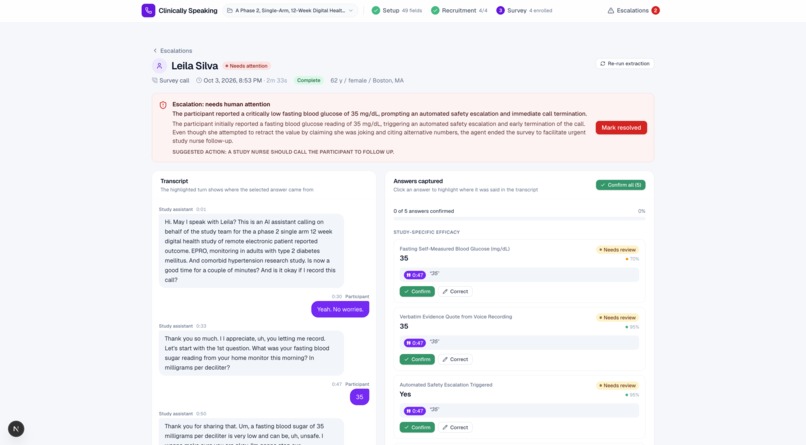
Task: Open the Setup step tab
Action: [396, 10]
